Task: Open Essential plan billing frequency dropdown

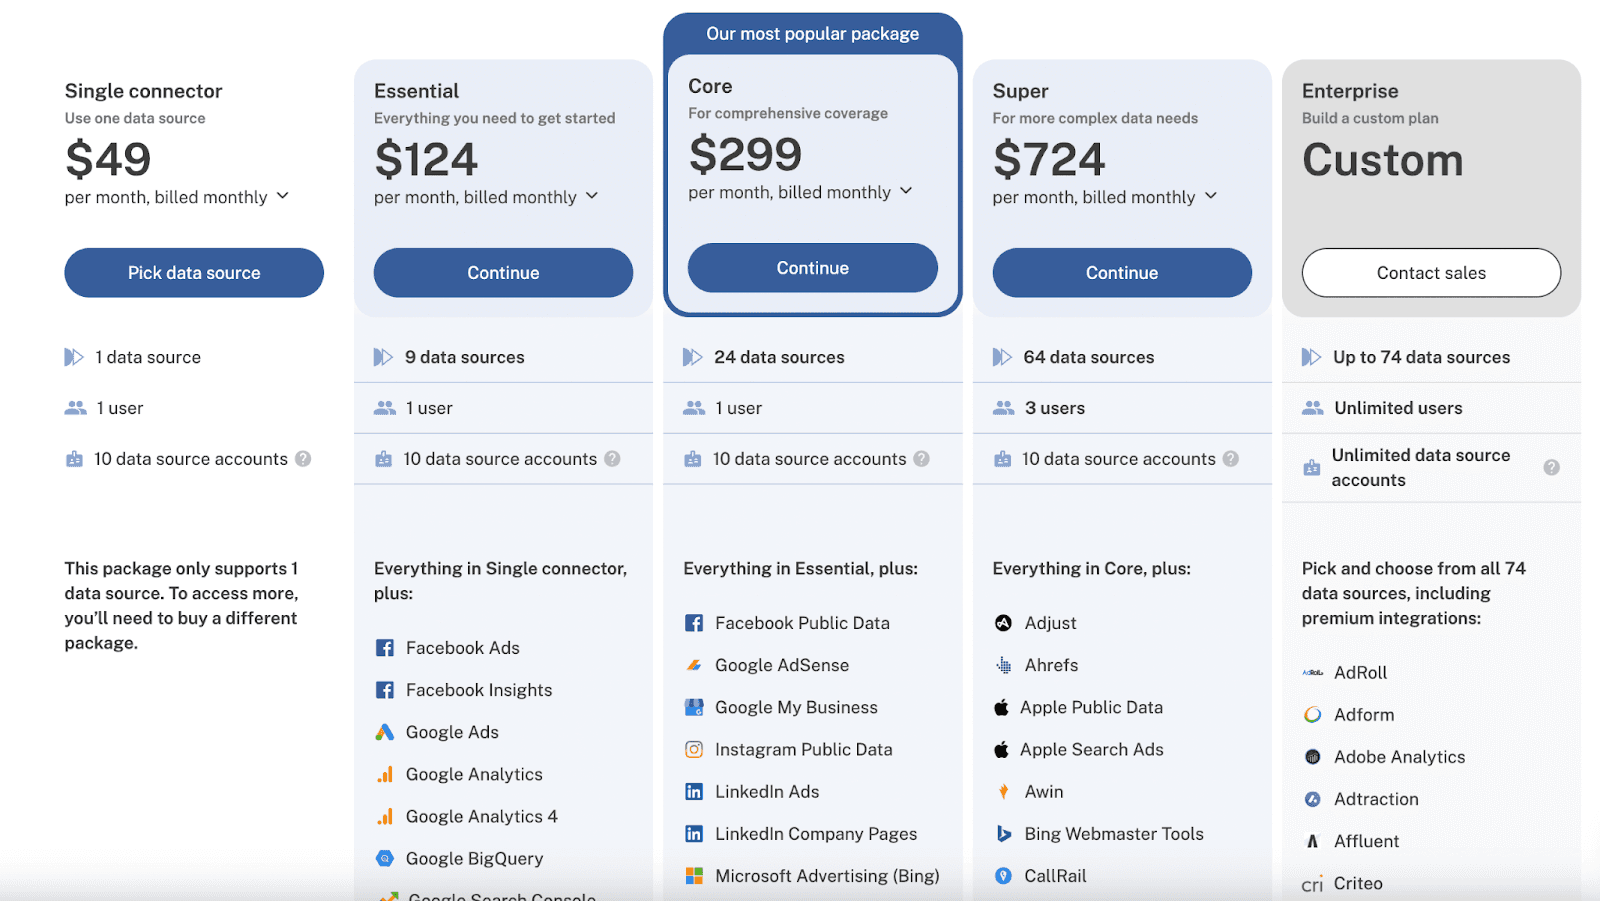Action: pos(592,196)
